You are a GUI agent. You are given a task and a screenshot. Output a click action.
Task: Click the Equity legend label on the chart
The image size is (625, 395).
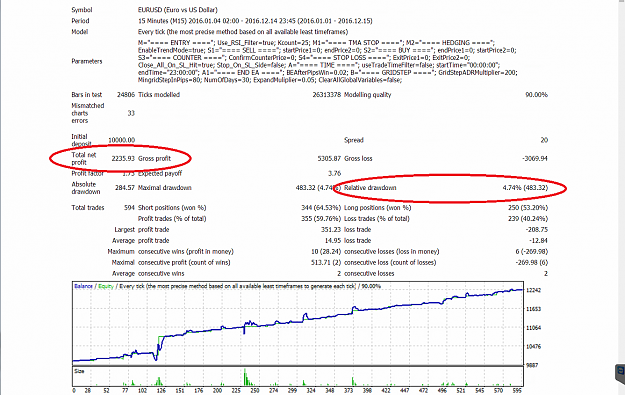pyautogui.click(x=106, y=286)
